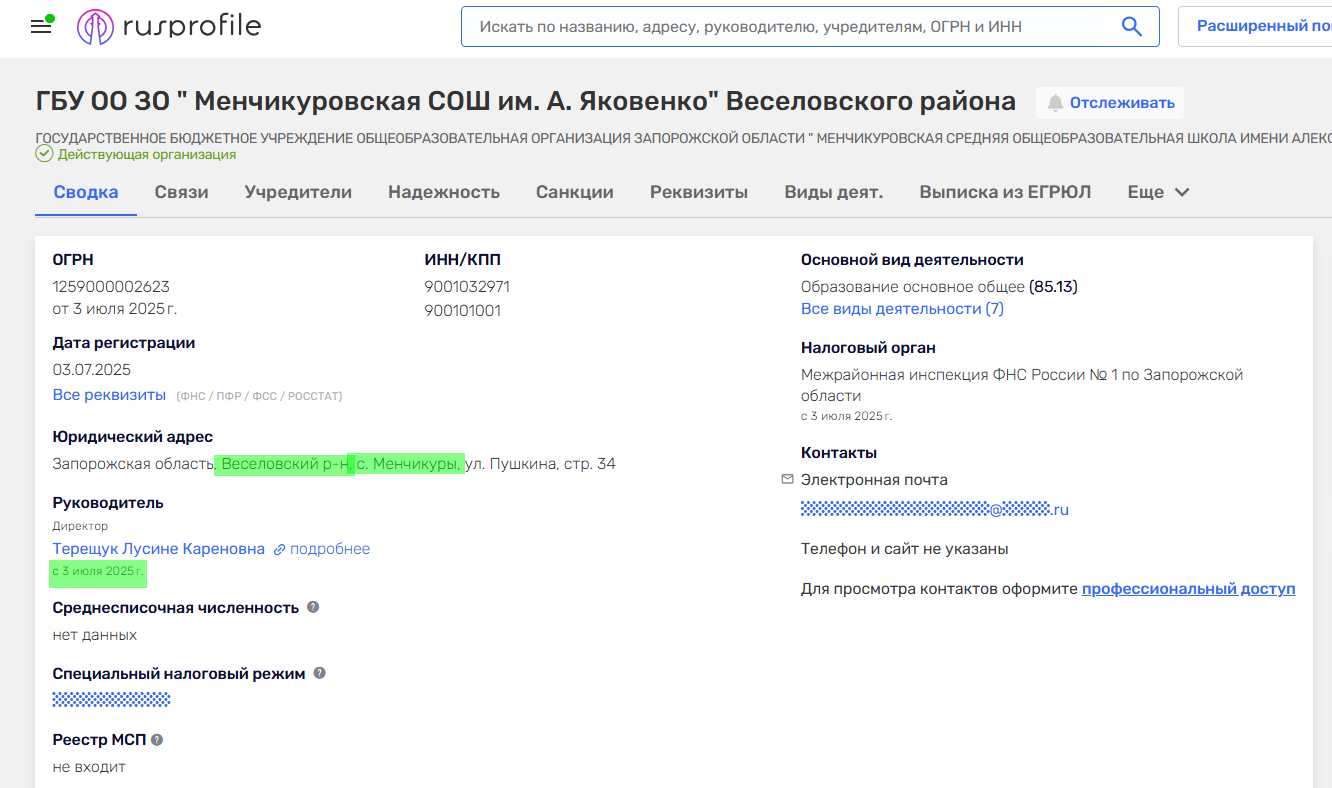Click the chain link icon beside подробнее
This screenshot has height=788, width=1332.
[x=280, y=549]
